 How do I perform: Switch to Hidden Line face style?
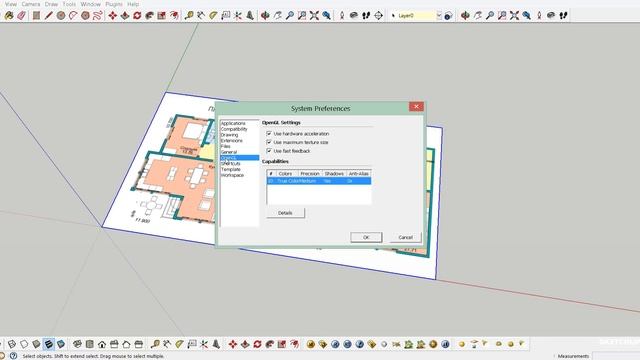tap(24, 344)
